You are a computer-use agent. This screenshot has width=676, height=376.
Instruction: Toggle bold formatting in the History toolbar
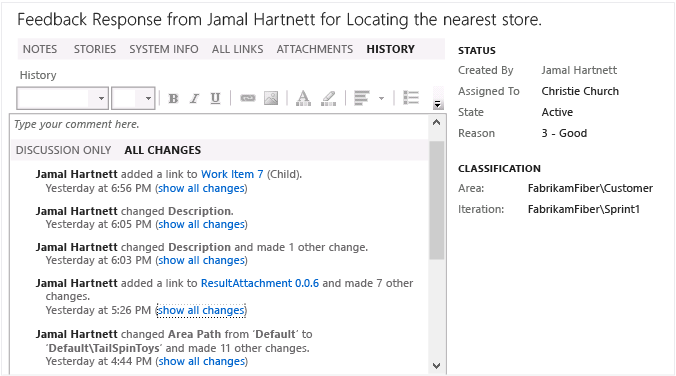tap(173, 99)
